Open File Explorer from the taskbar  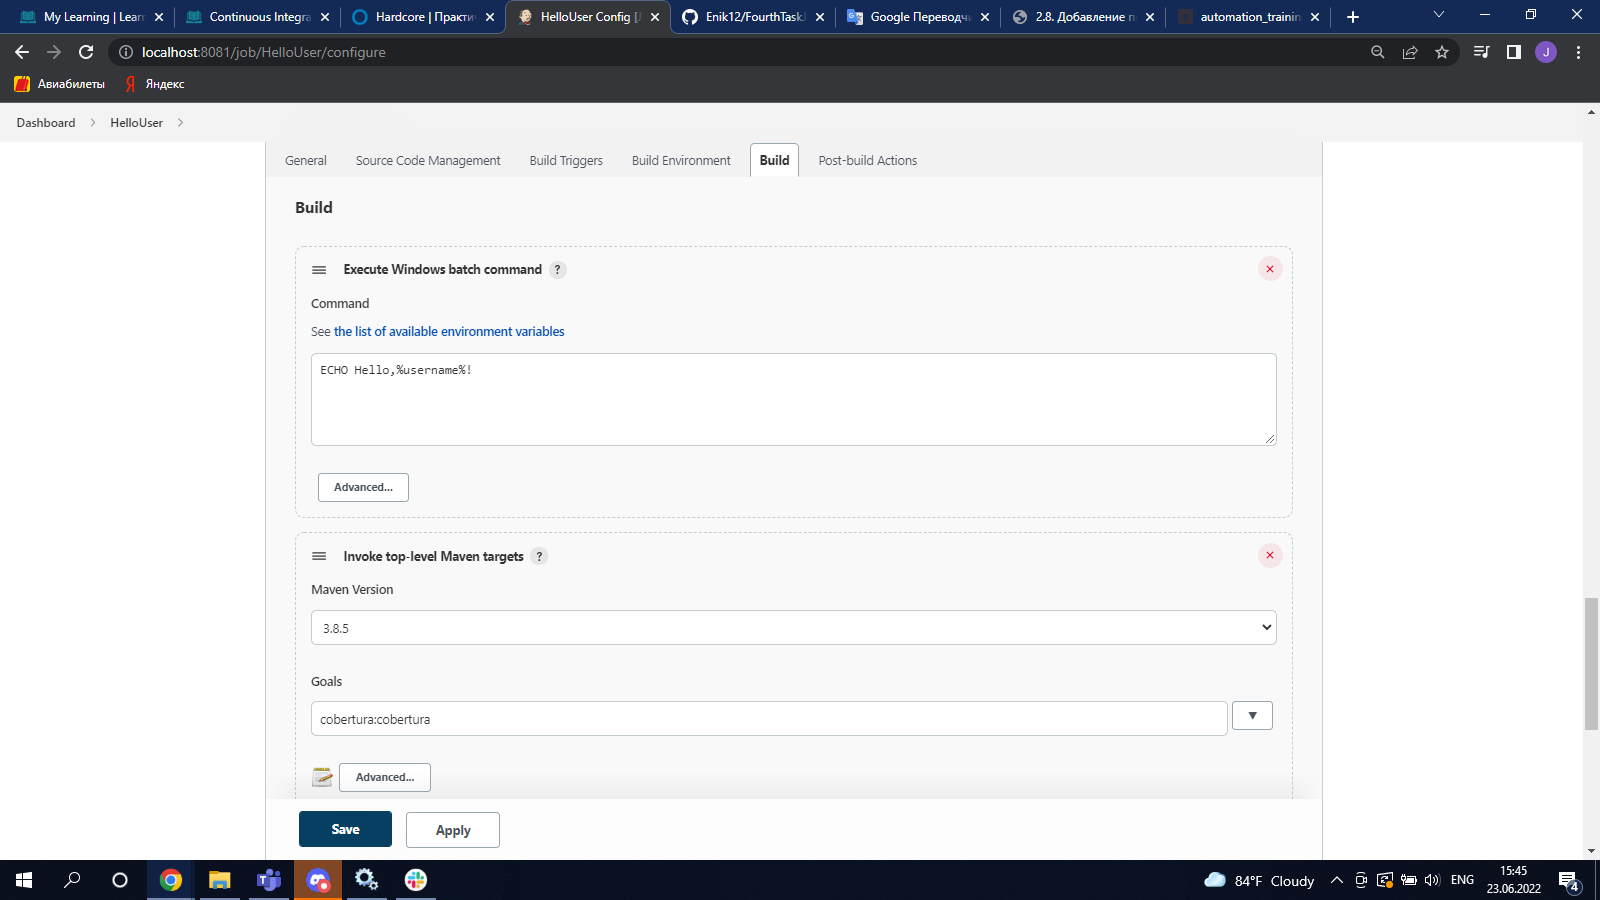tap(219, 880)
